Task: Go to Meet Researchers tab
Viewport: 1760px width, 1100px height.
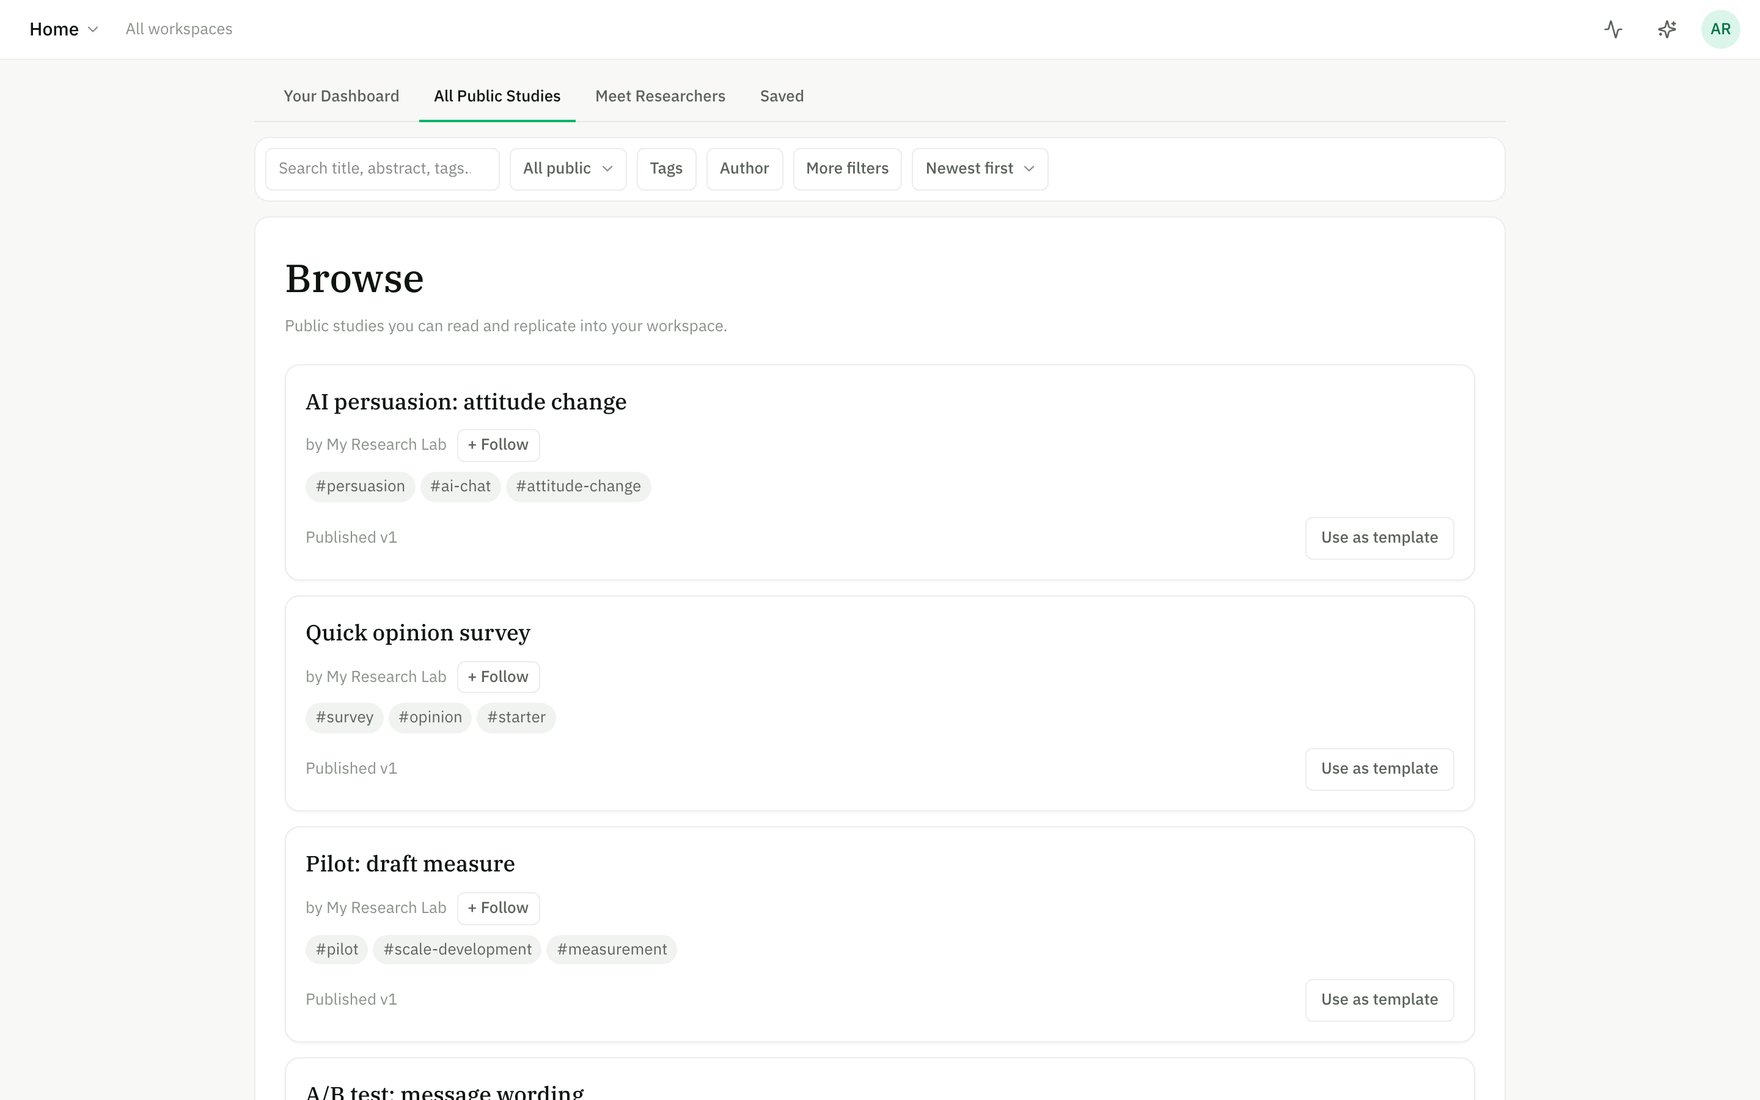Action: [660, 96]
